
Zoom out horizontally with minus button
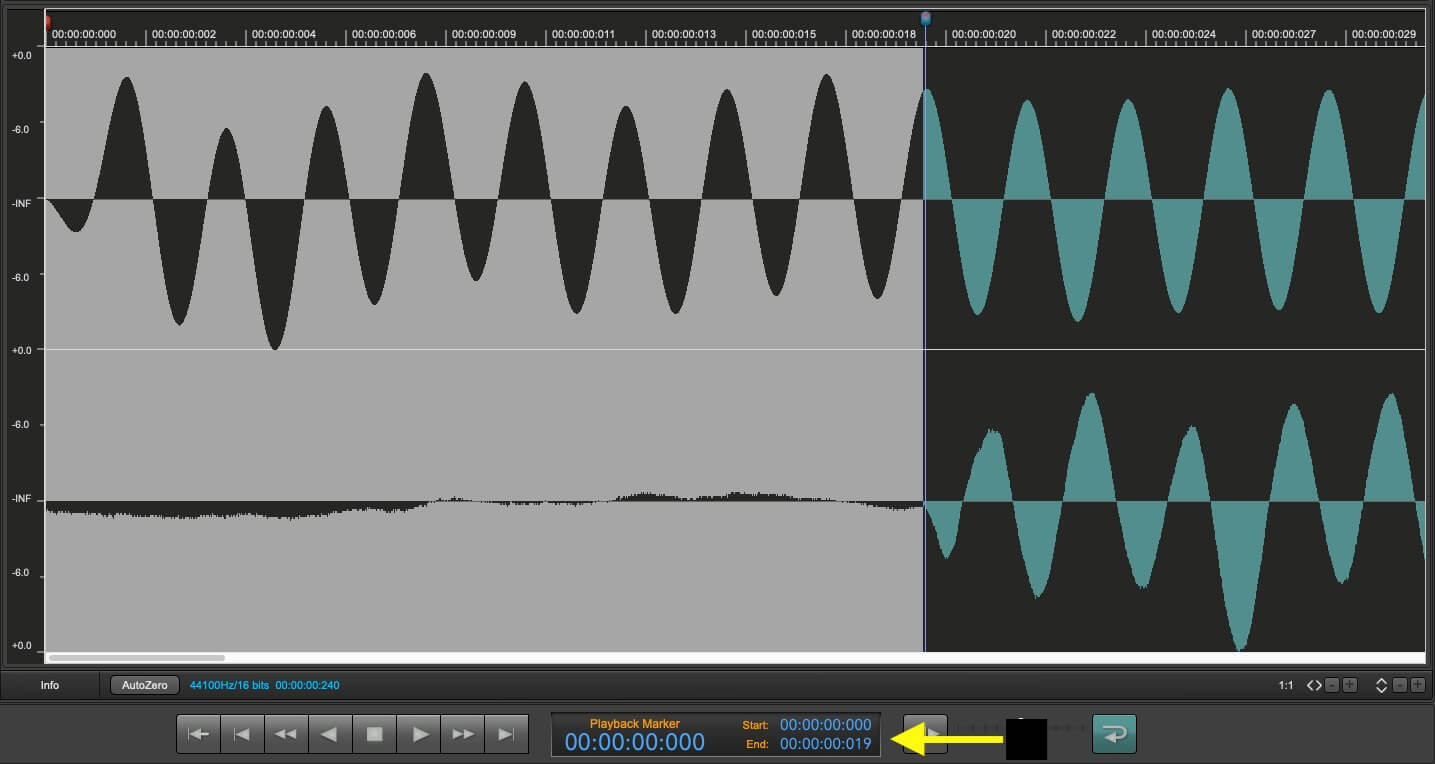pyautogui.click(x=1332, y=685)
